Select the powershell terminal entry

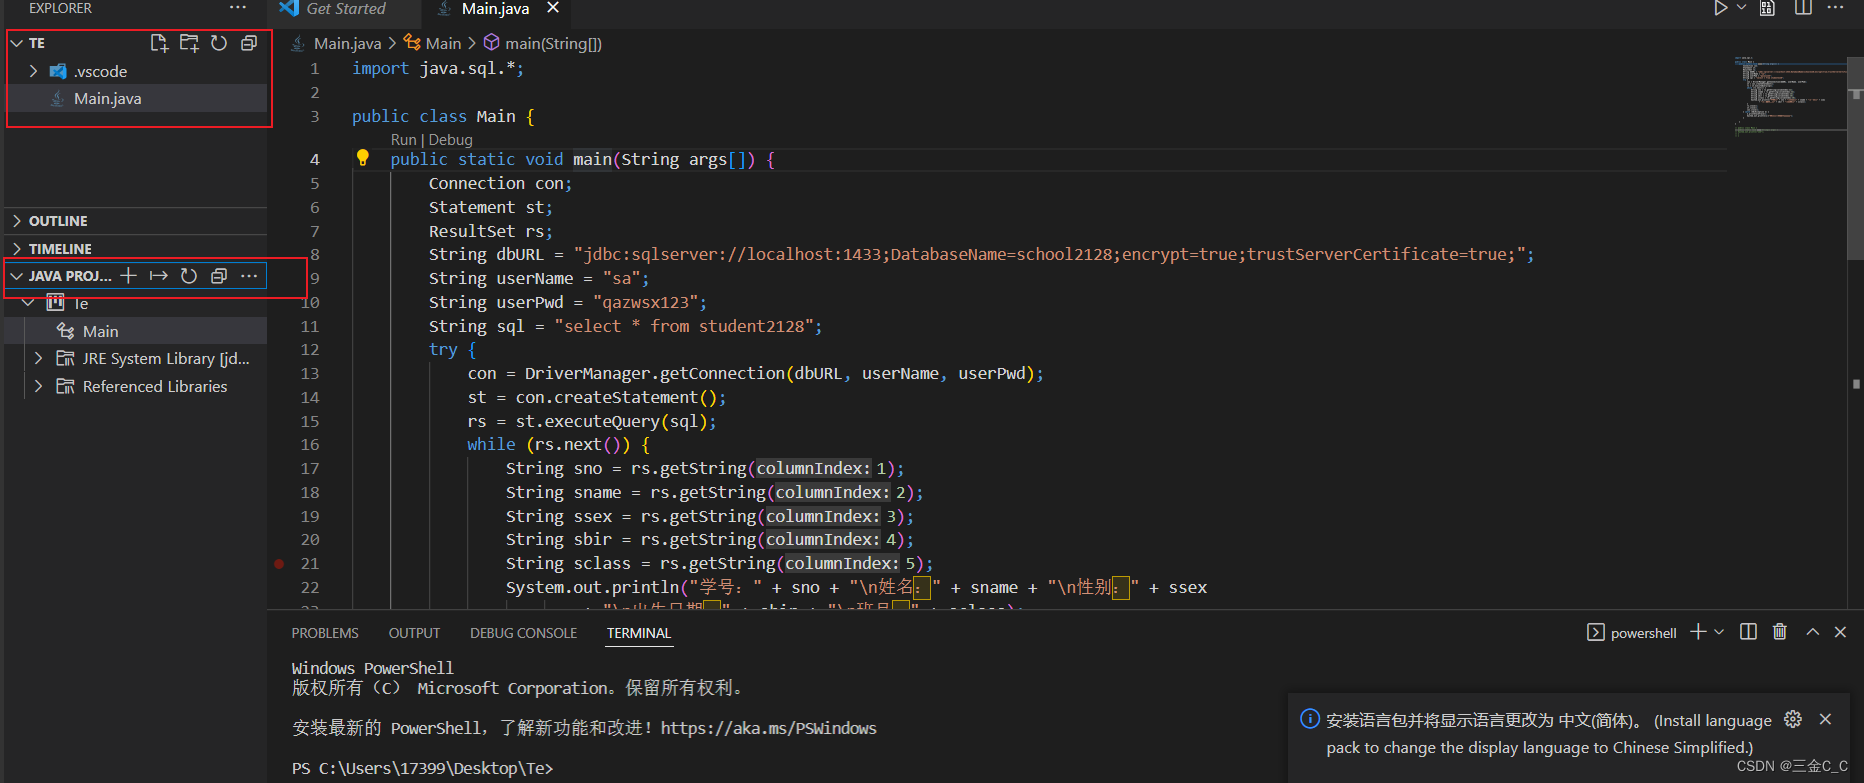(x=1632, y=633)
